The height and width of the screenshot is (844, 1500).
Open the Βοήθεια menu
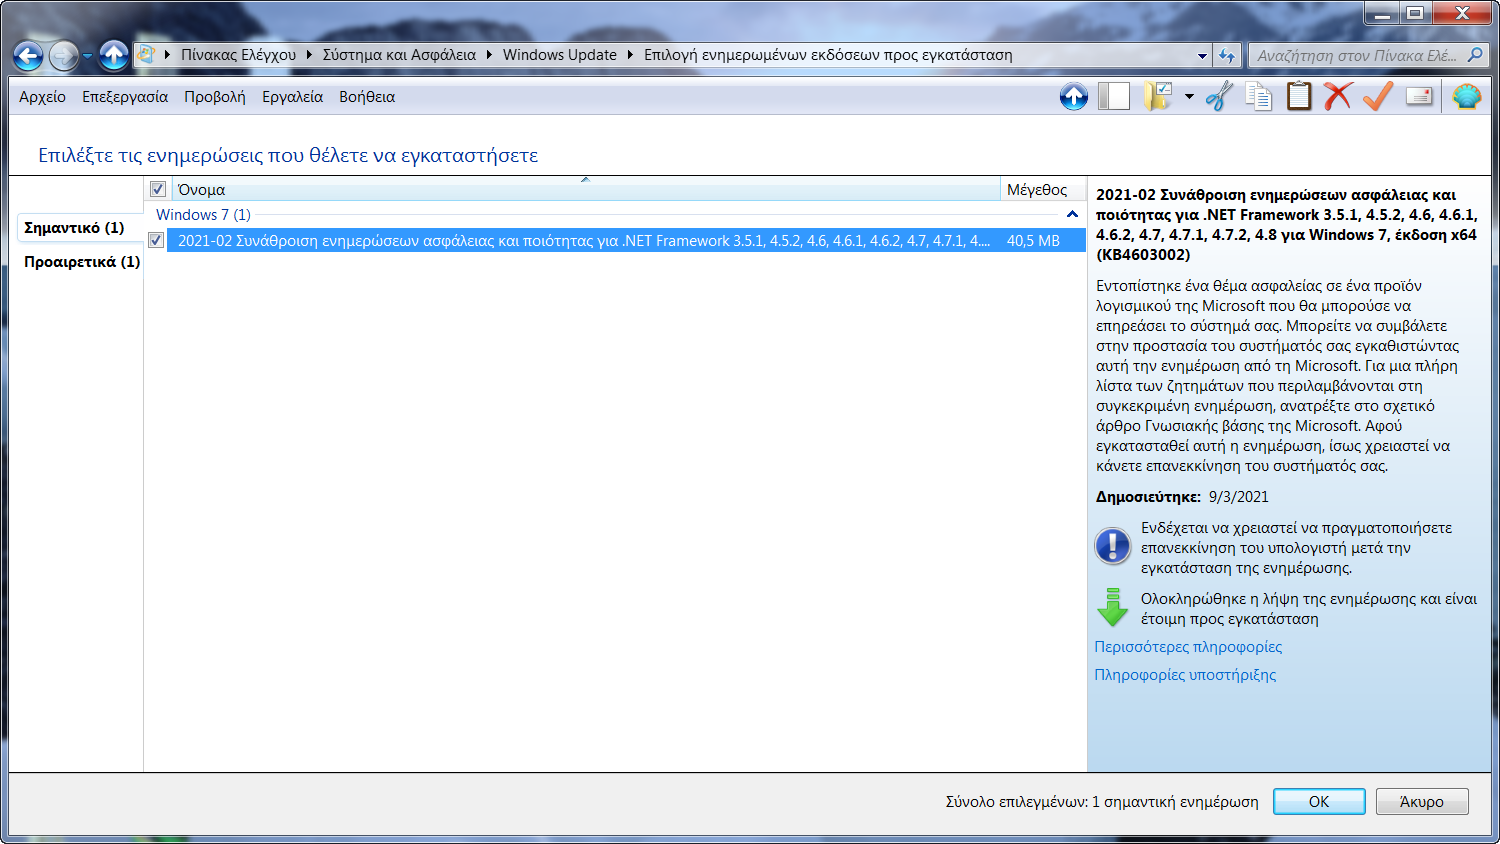click(x=367, y=97)
